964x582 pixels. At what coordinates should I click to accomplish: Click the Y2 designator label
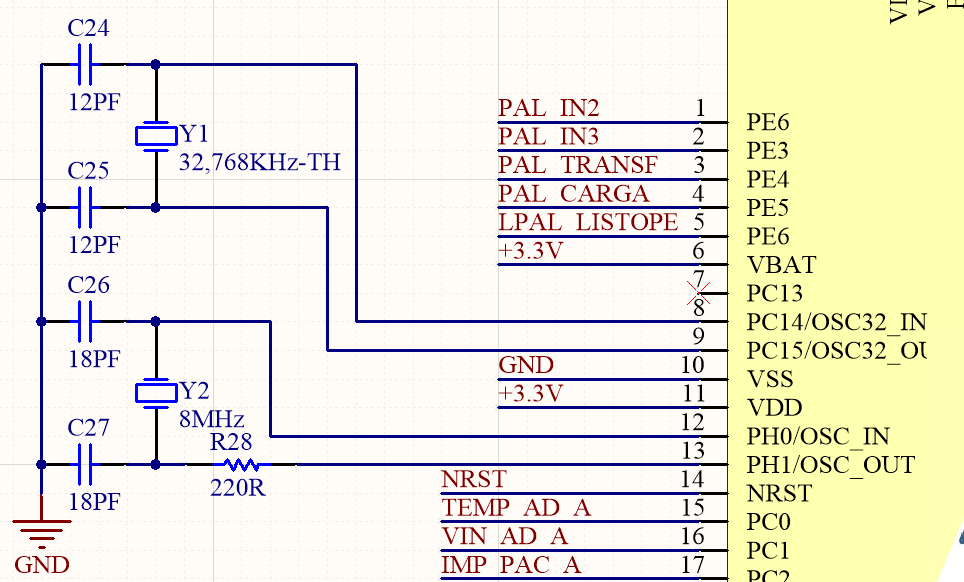point(194,391)
